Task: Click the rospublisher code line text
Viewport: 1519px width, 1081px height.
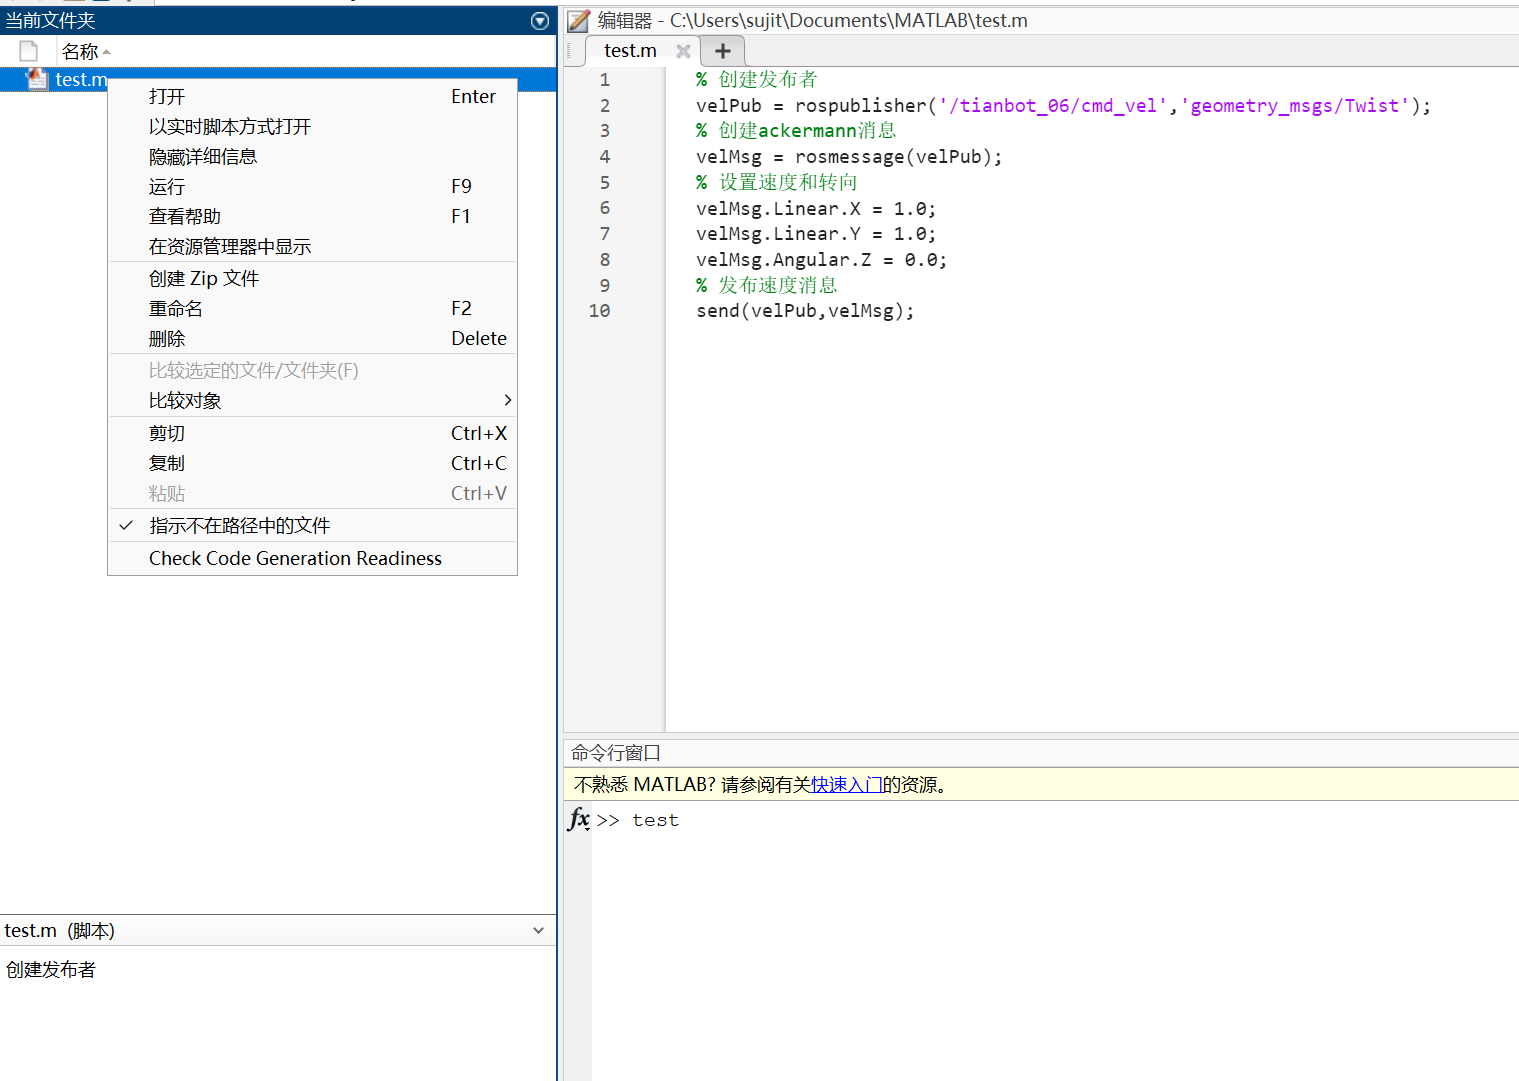Action: coord(1063,105)
